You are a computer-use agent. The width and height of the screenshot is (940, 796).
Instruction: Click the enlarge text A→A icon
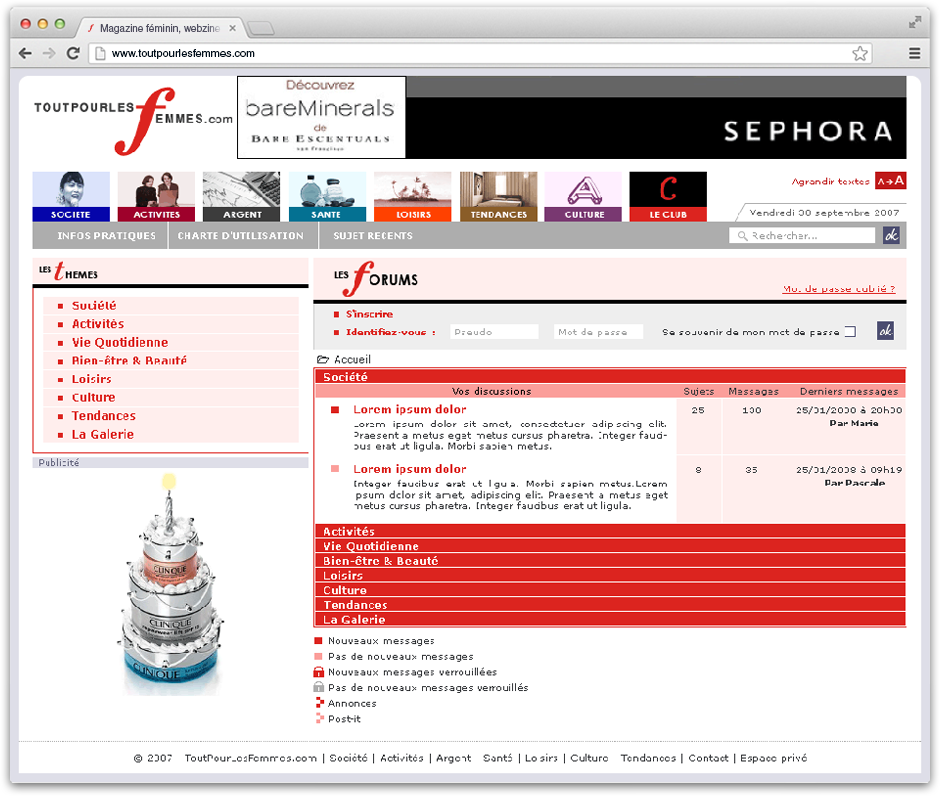pos(890,181)
